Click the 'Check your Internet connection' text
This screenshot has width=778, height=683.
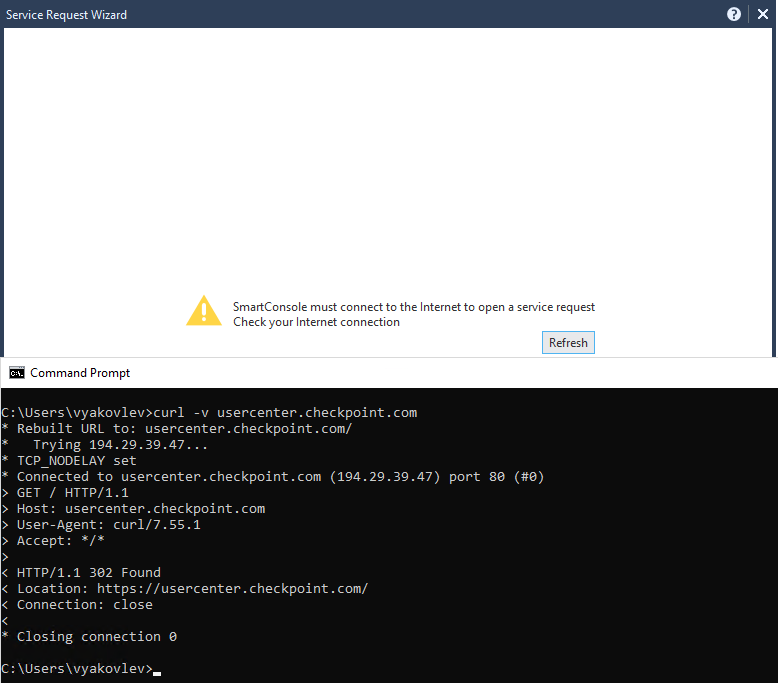click(x=316, y=322)
